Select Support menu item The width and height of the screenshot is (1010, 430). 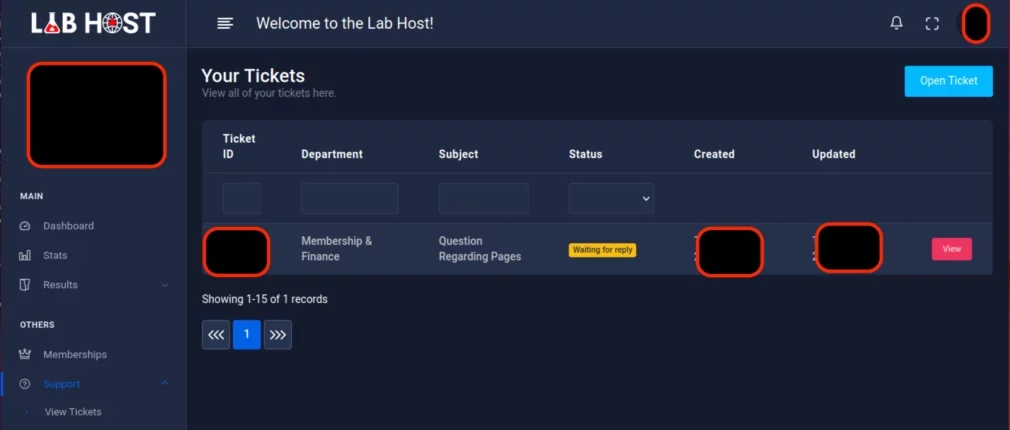(x=62, y=384)
